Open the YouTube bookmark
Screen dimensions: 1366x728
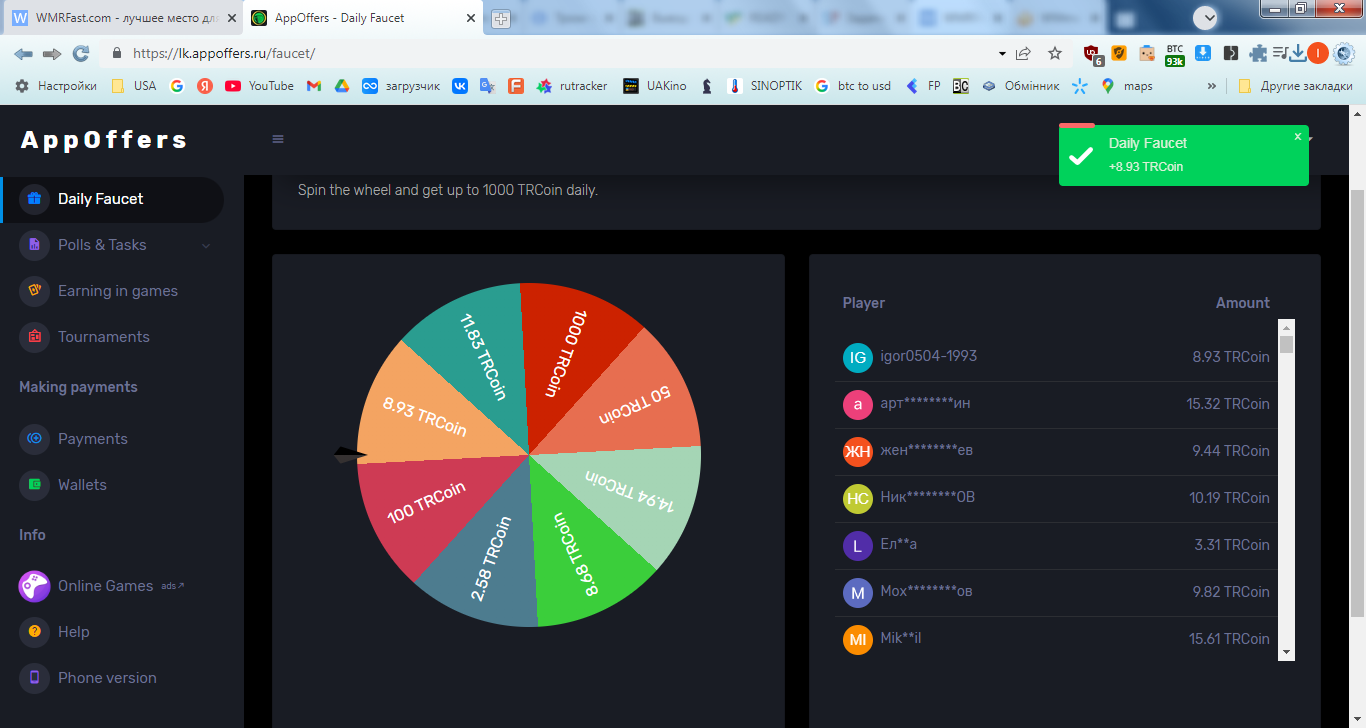click(x=260, y=86)
